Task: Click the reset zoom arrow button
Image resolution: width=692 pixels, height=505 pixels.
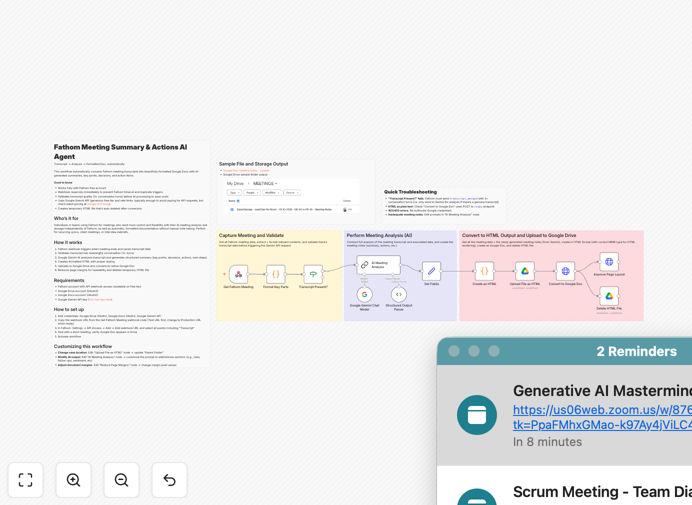Action: coord(169,480)
